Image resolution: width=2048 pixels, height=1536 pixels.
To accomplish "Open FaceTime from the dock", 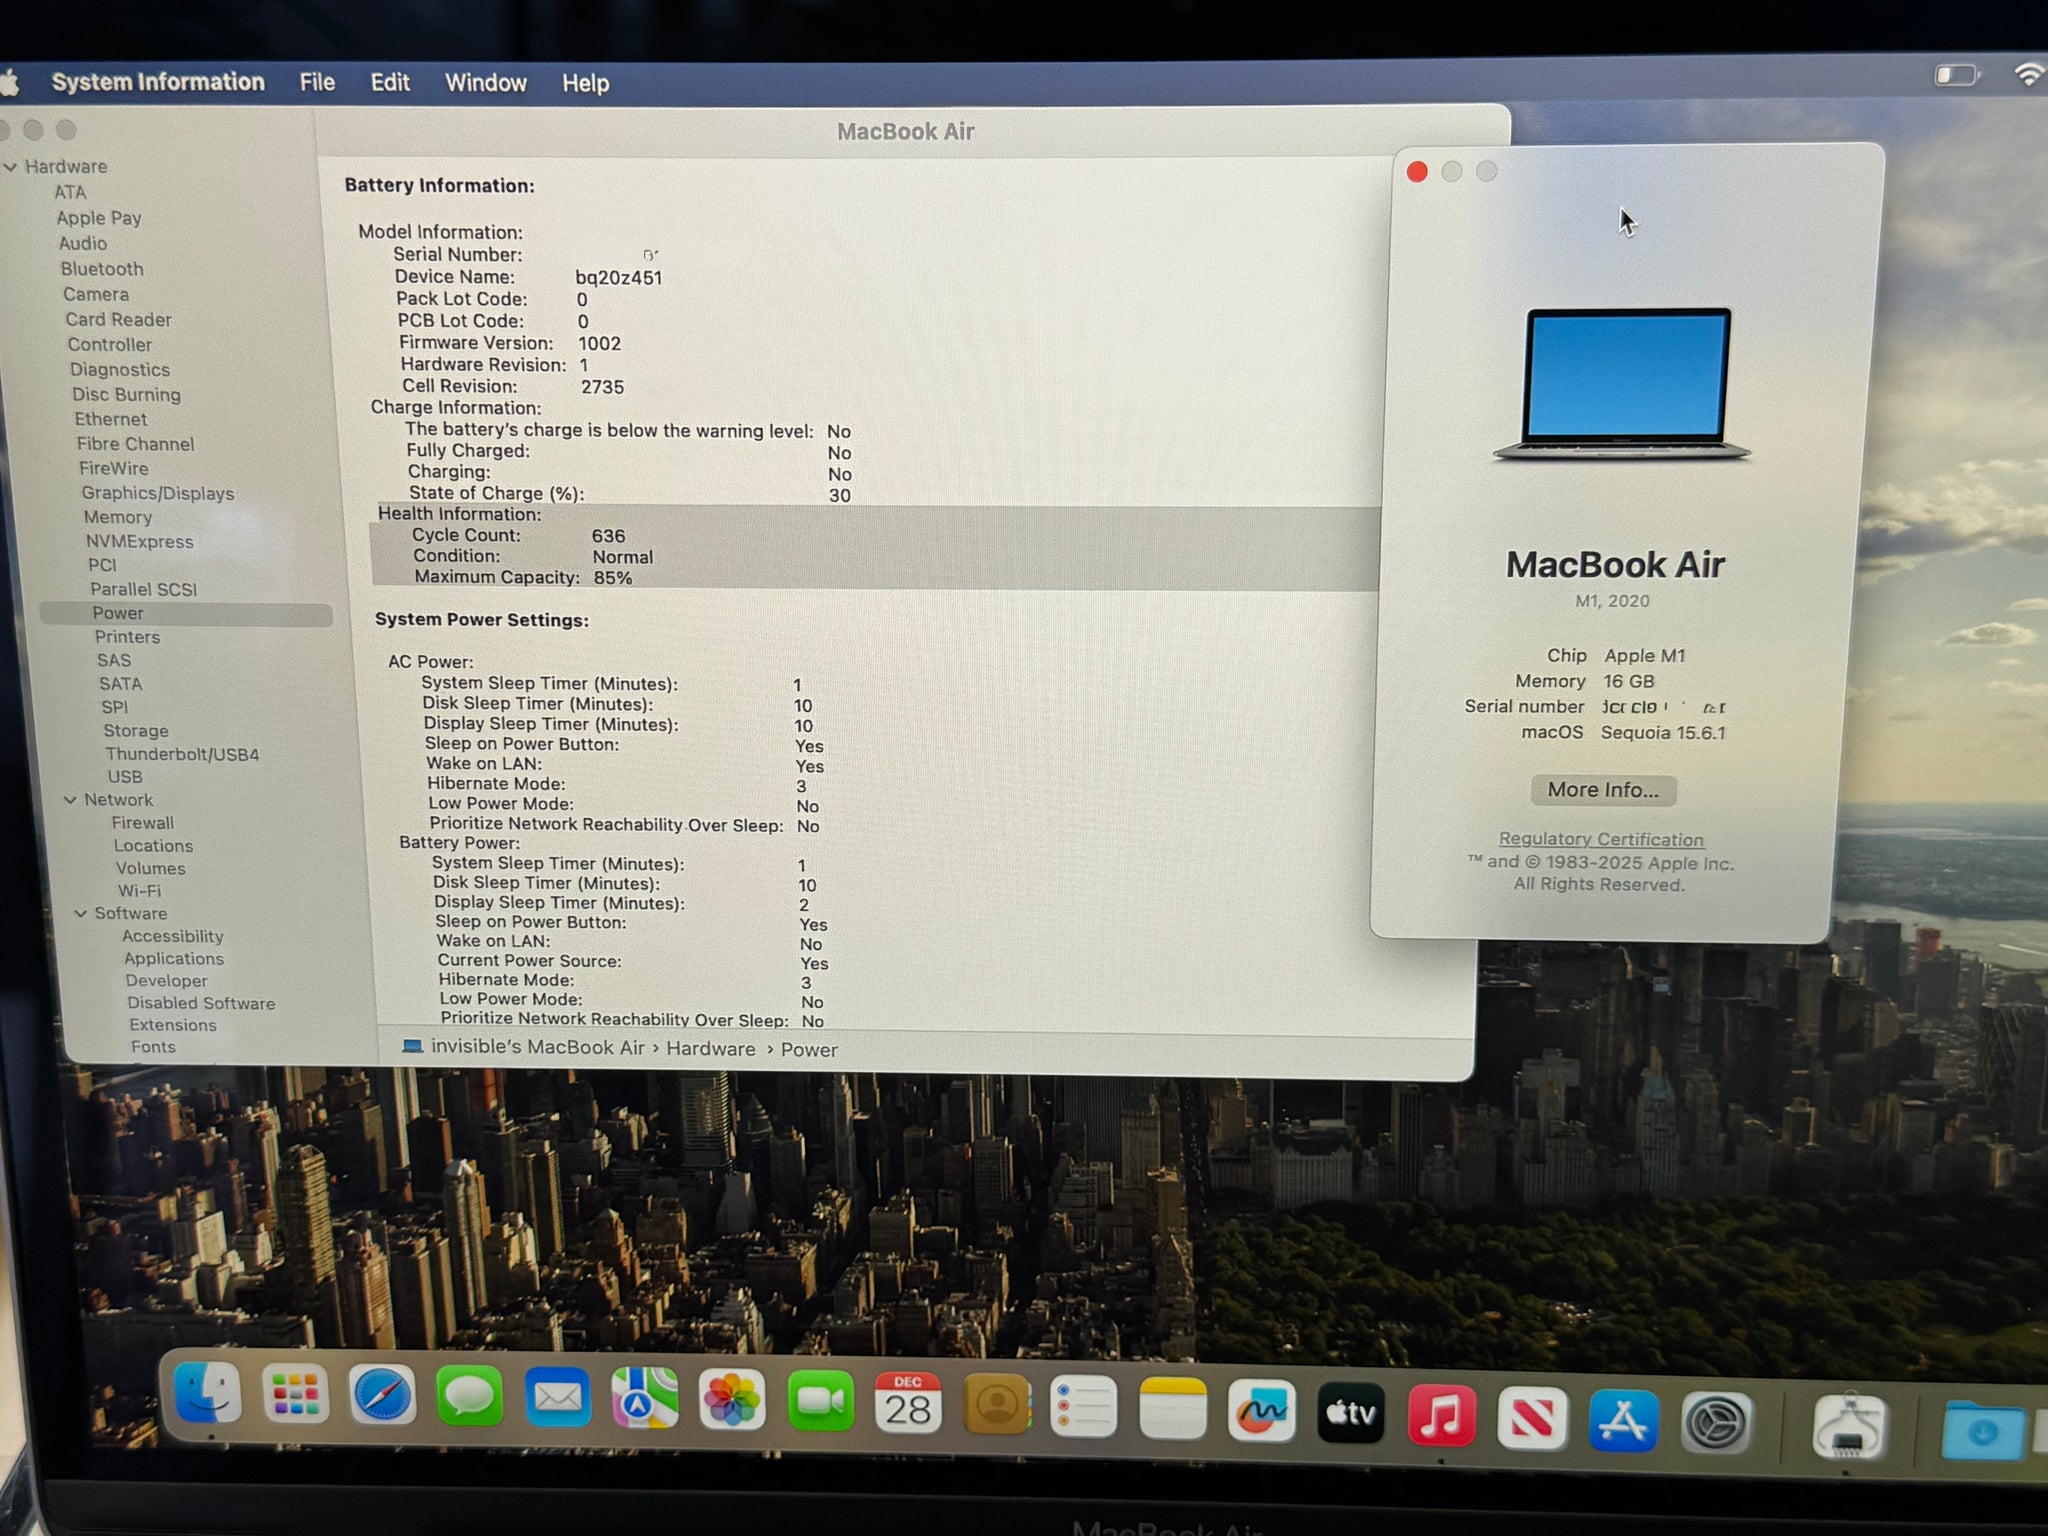I will point(820,1400).
